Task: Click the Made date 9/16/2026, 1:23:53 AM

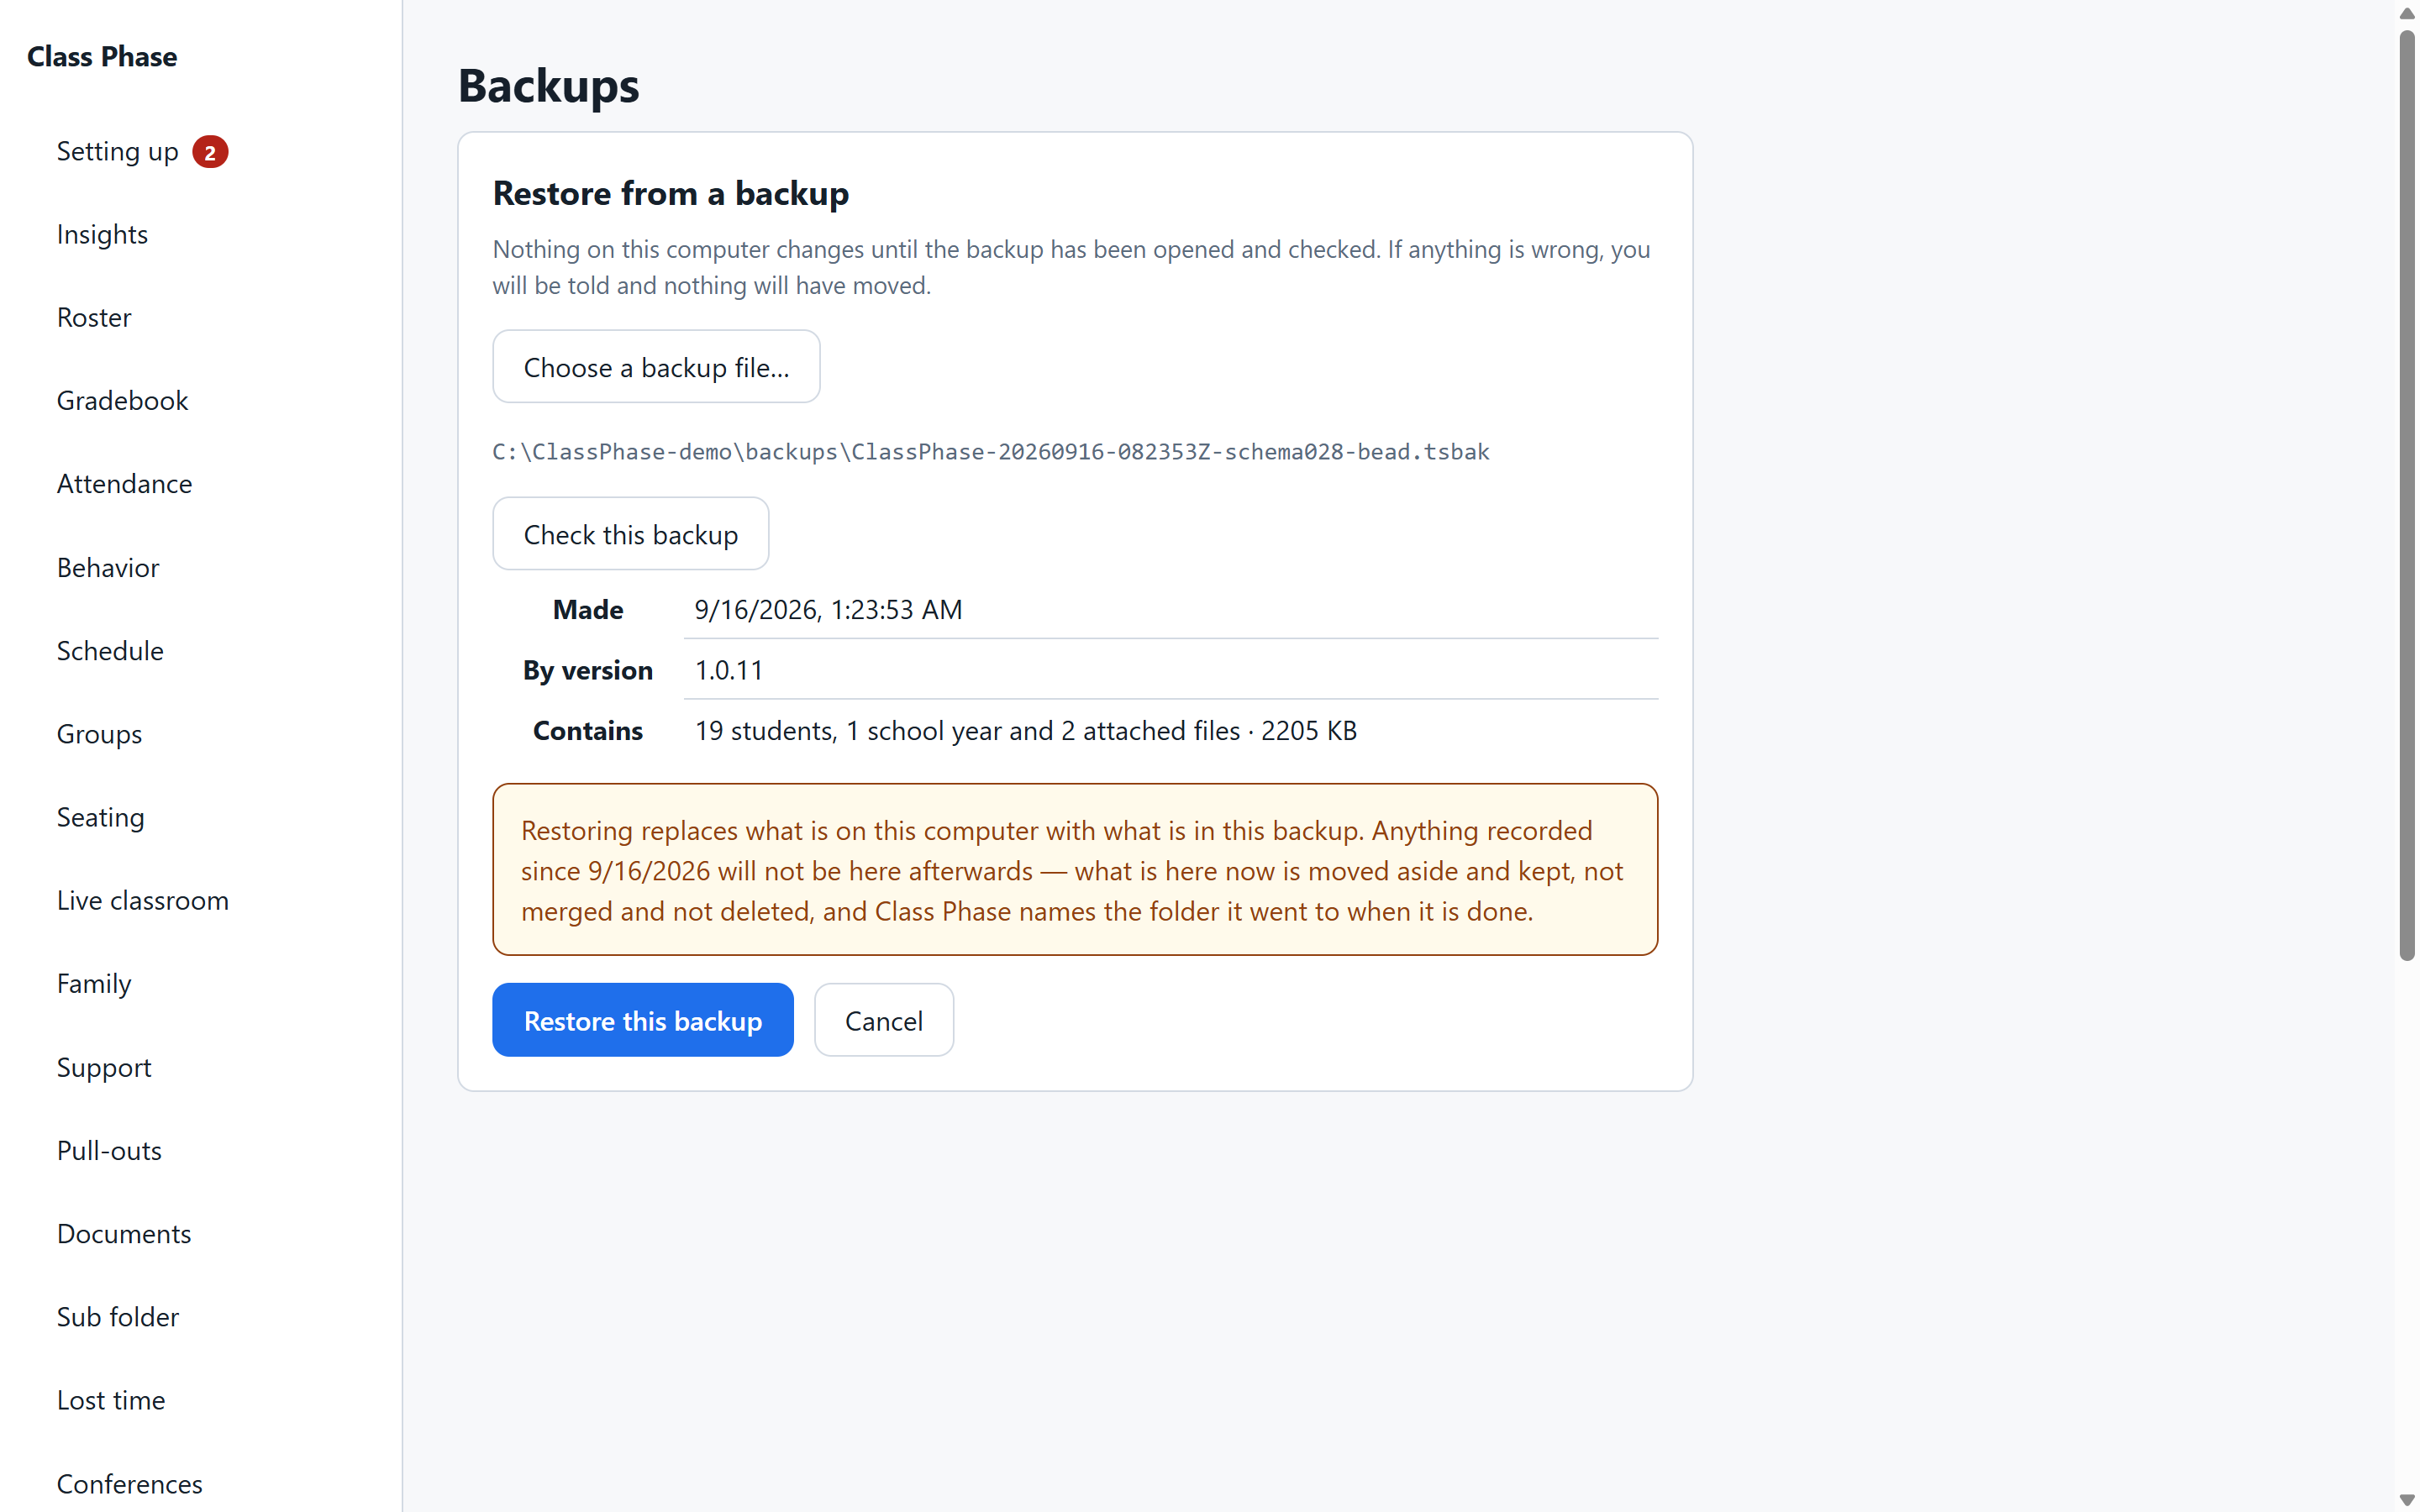Action: pyautogui.click(x=828, y=610)
